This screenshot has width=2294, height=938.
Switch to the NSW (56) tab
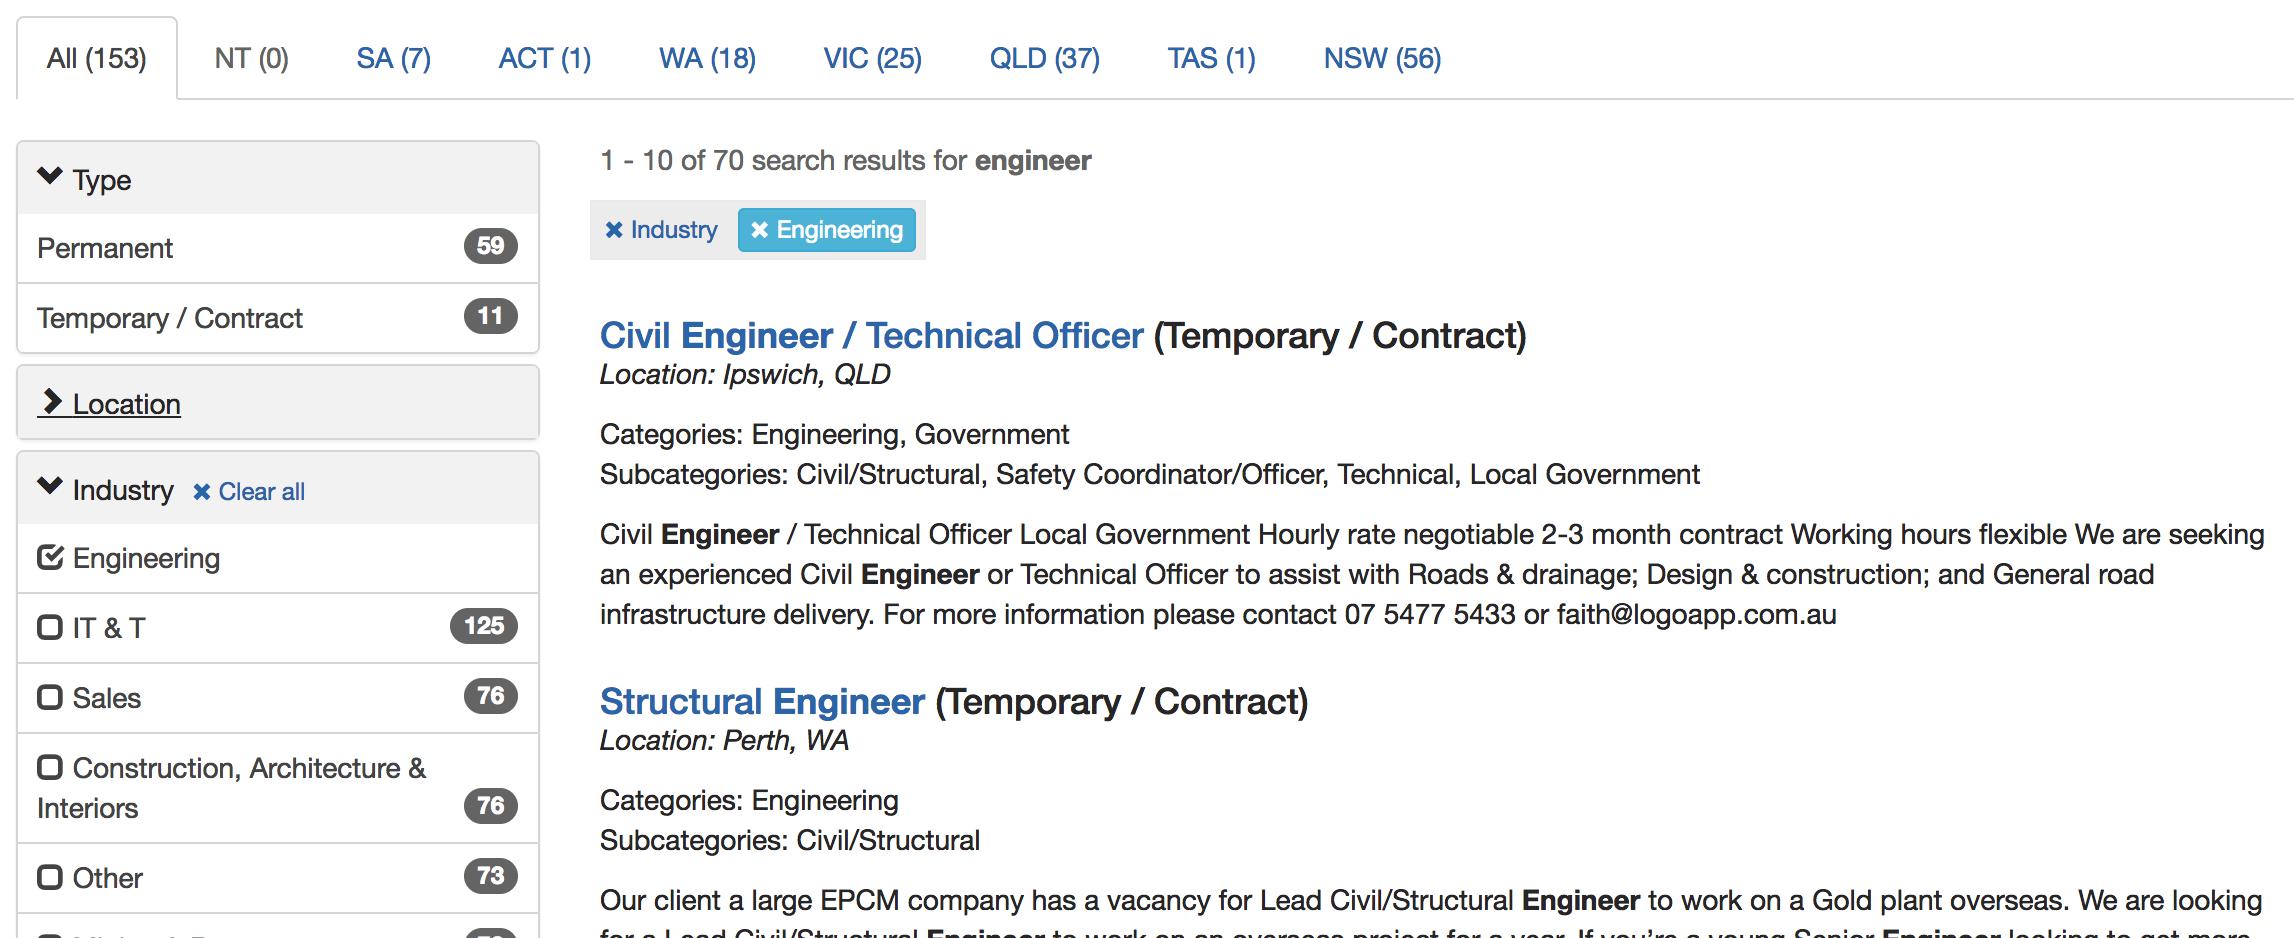click(1382, 59)
